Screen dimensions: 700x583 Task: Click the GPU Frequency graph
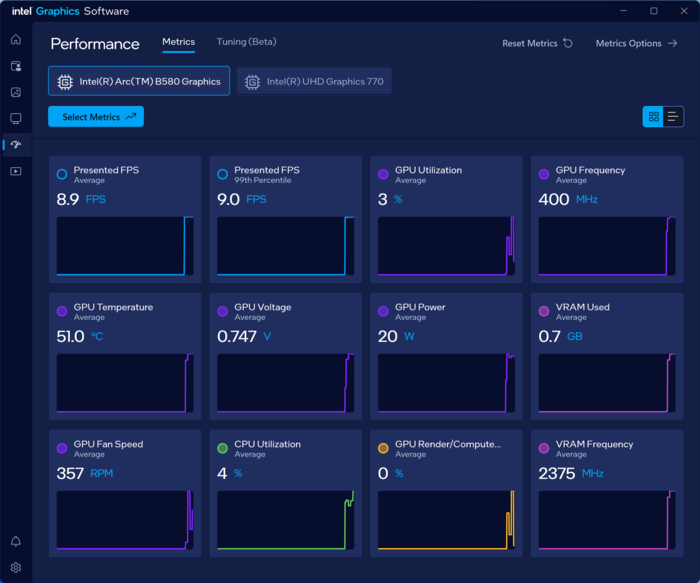coord(607,246)
